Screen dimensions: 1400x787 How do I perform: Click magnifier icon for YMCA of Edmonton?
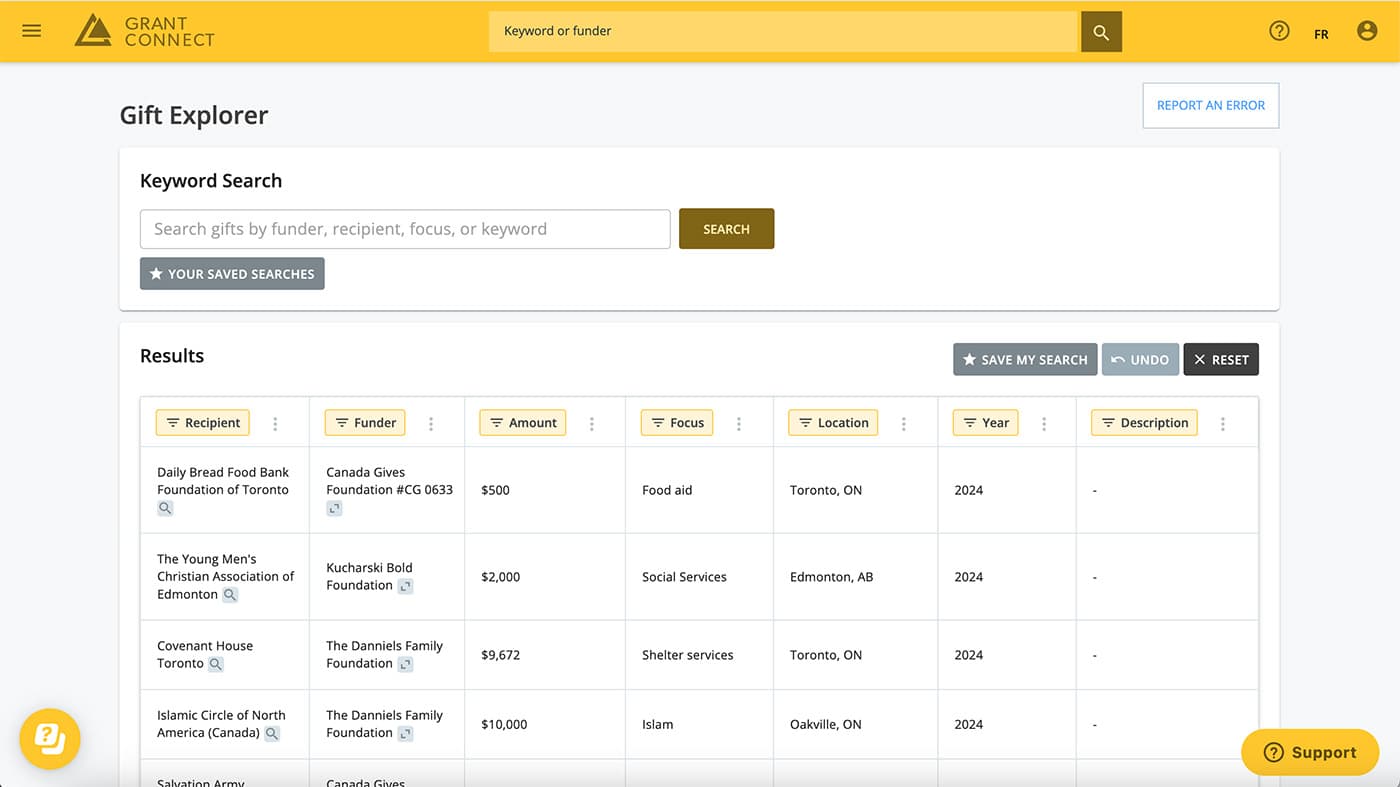click(x=230, y=595)
